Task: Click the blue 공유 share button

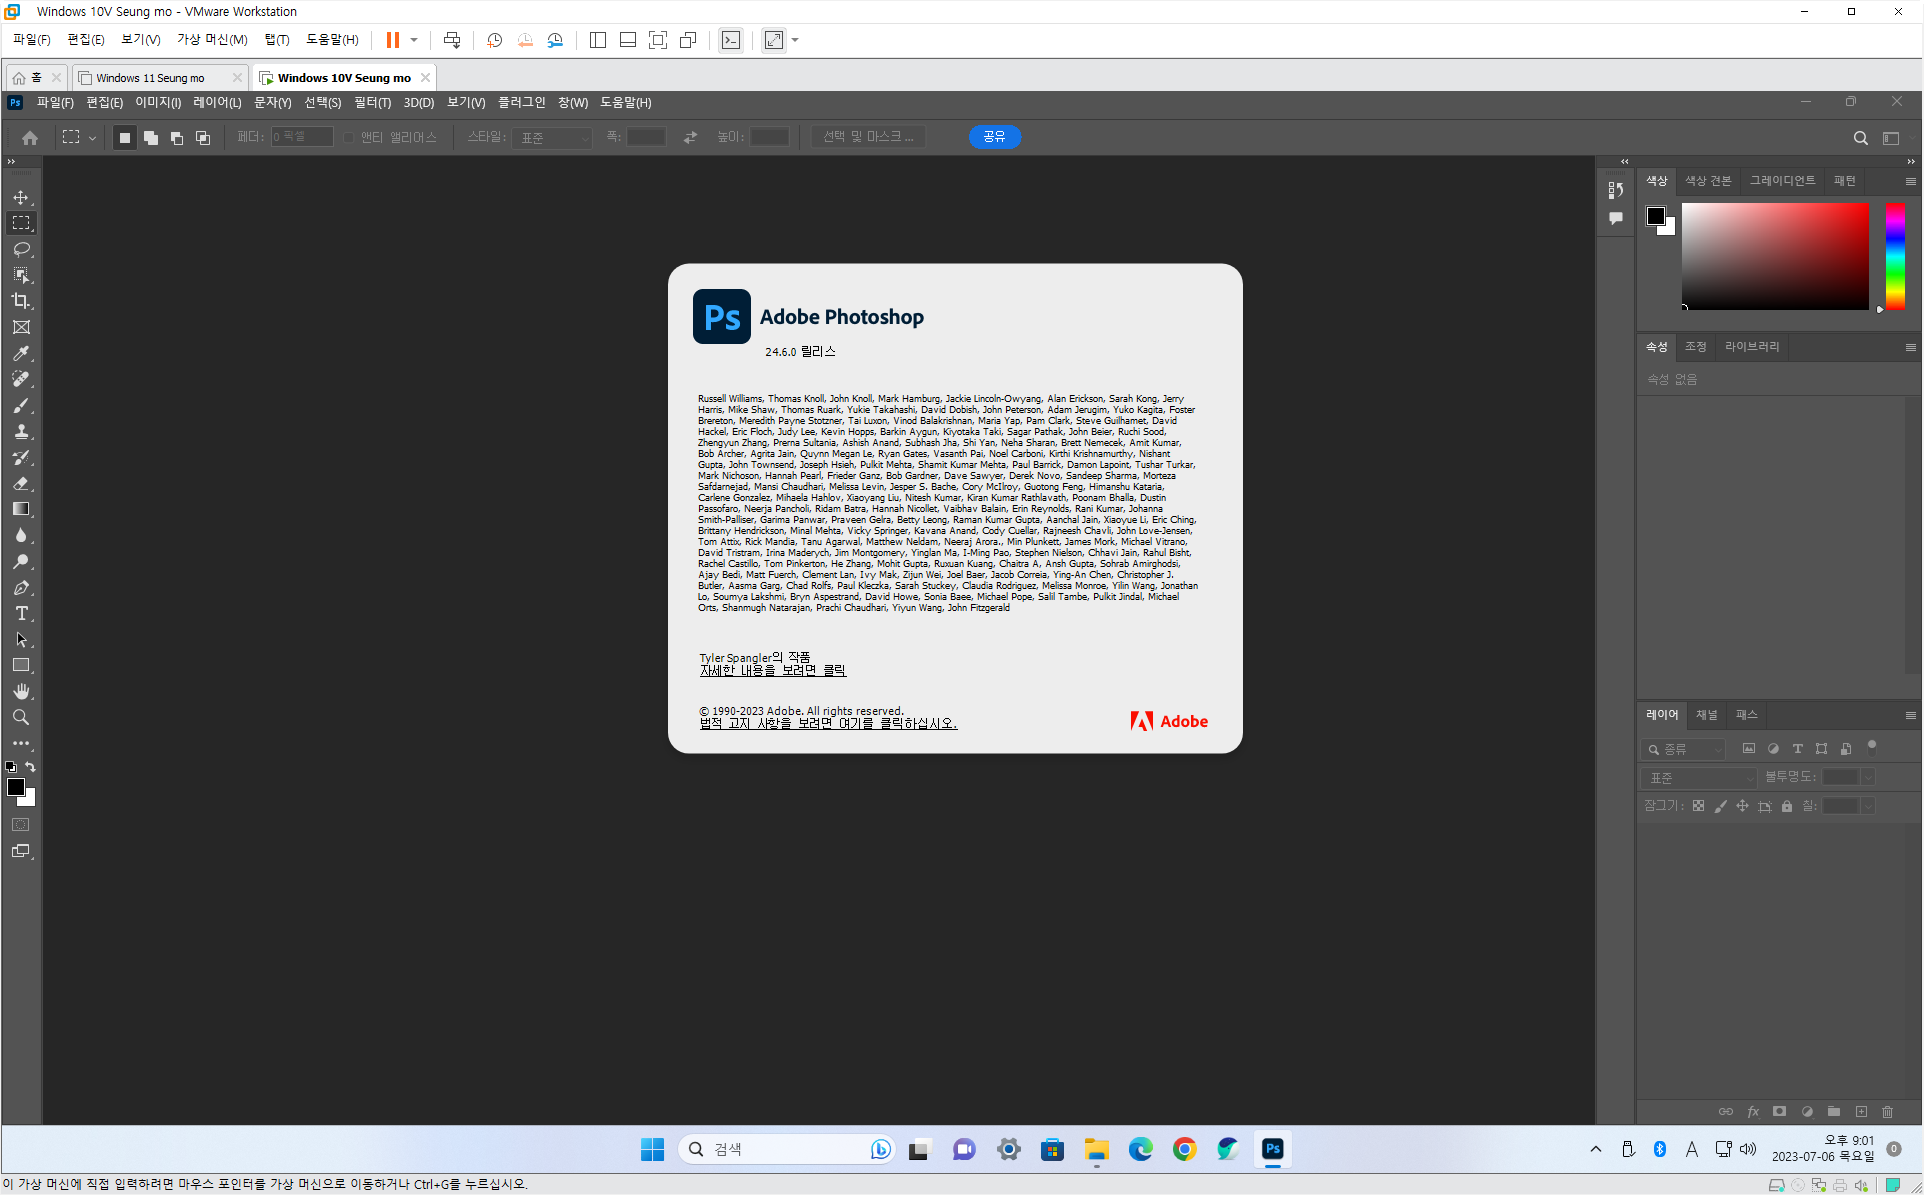Action: [994, 137]
